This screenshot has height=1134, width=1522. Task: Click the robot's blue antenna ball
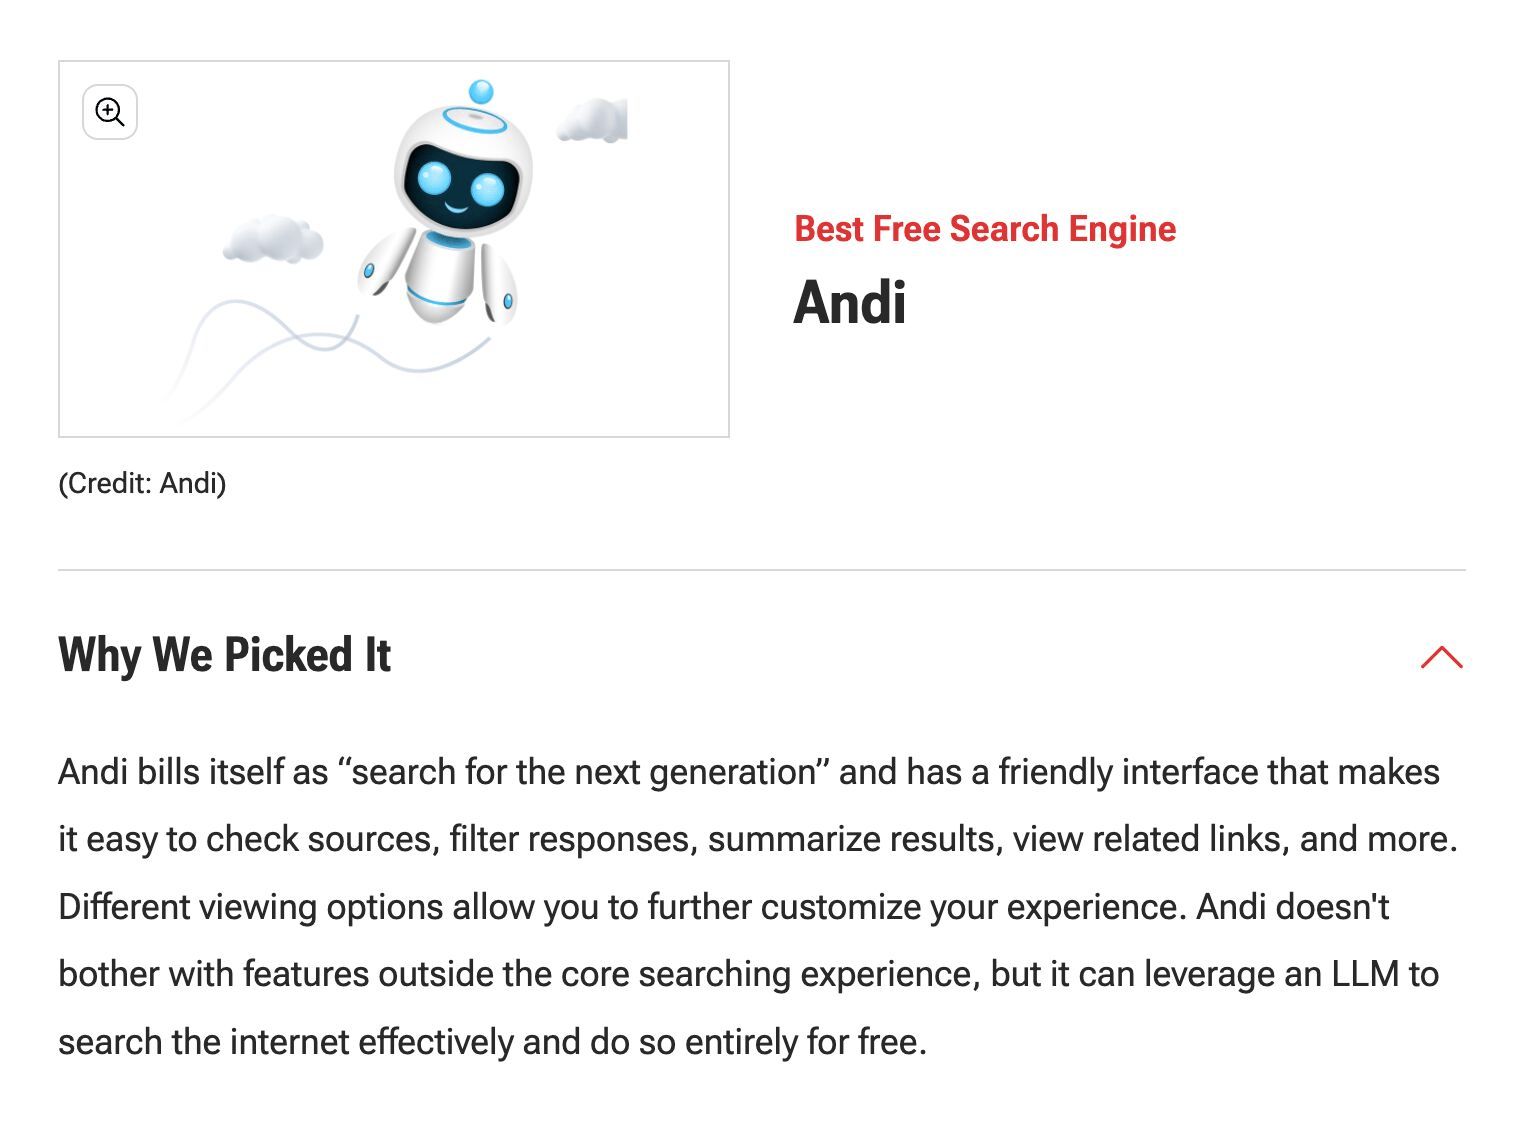pos(481,92)
